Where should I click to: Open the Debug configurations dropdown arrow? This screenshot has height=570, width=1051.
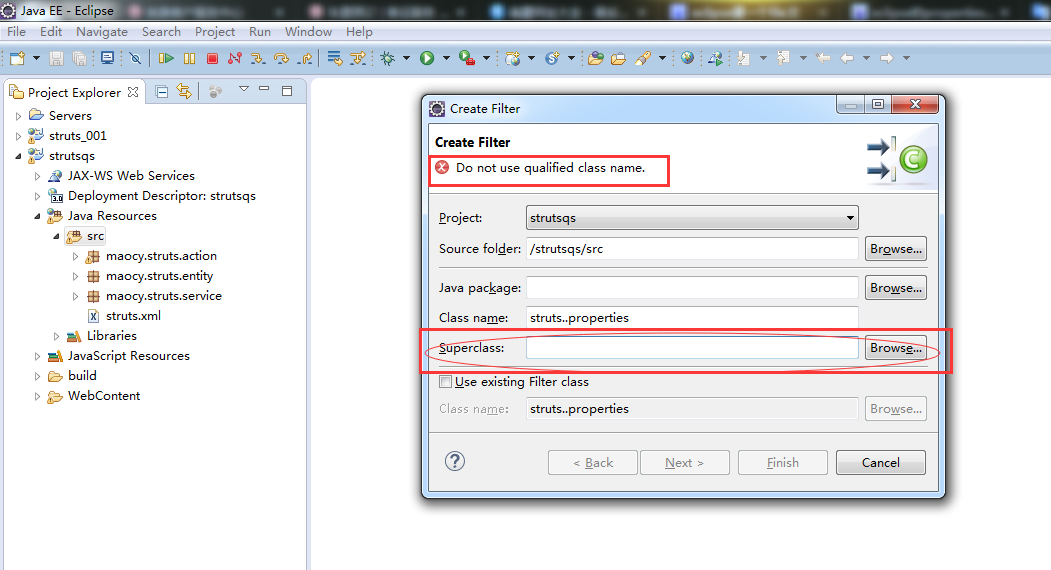[x=406, y=58]
